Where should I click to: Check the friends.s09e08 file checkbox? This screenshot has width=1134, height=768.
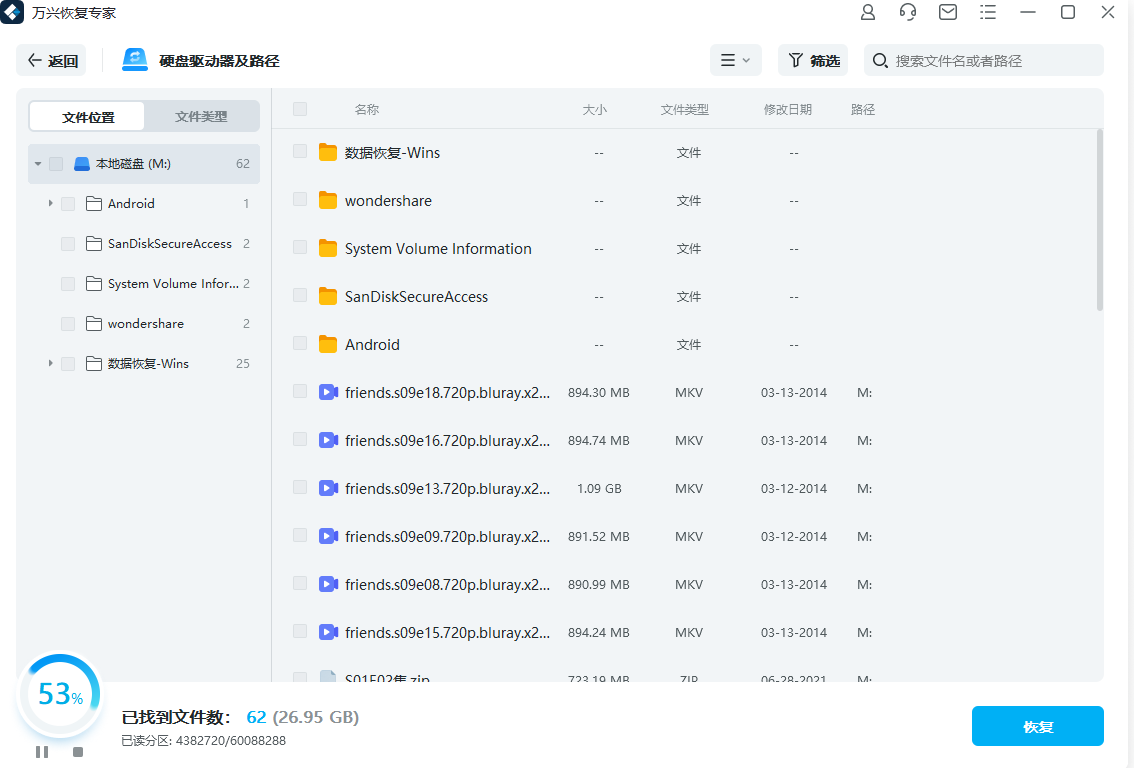300,583
